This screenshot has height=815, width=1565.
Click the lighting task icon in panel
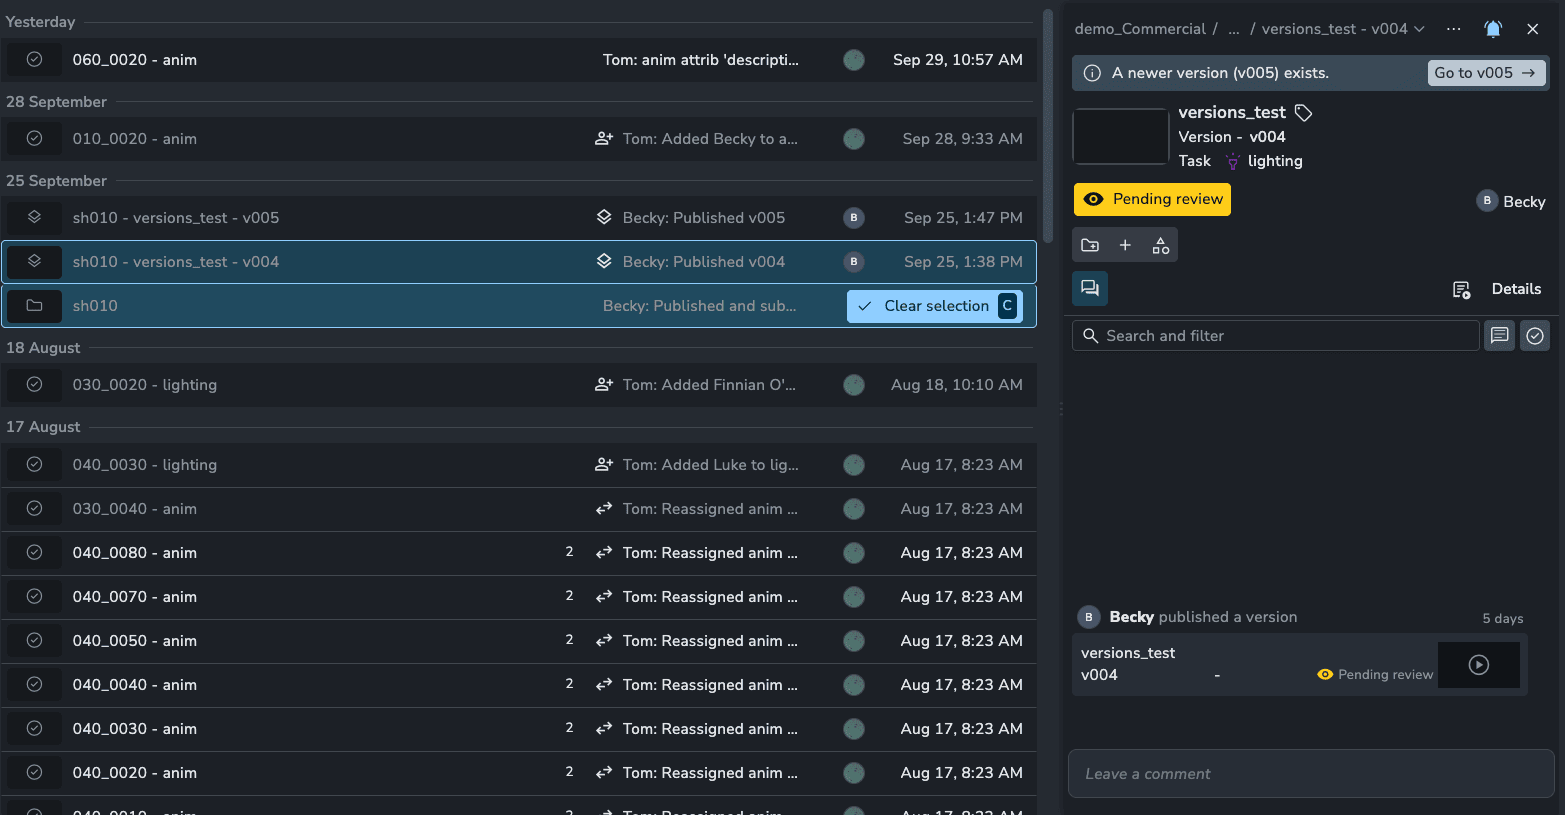[1233, 161]
